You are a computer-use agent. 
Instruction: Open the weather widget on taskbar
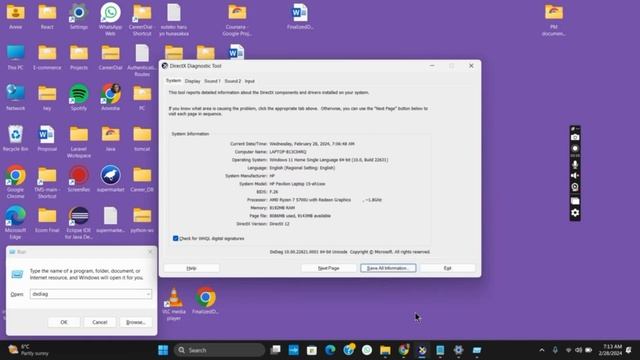[29, 350]
